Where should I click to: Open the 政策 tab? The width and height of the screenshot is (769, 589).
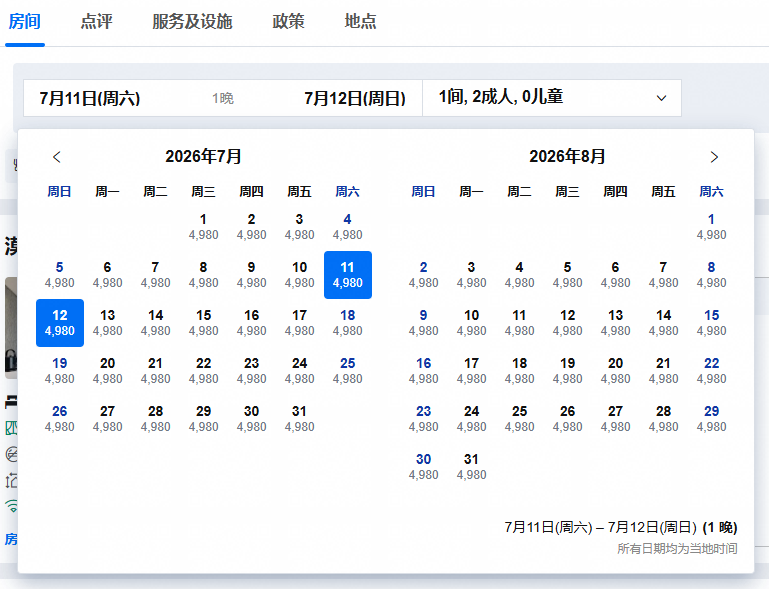click(288, 22)
